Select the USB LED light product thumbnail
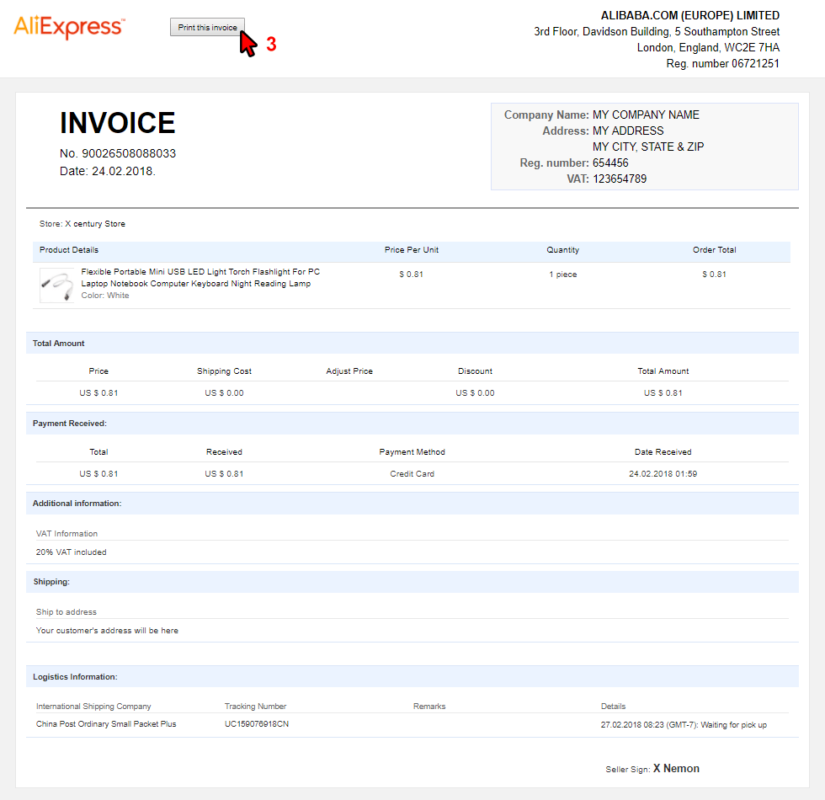Viewport: 825px width, 800px height. pyautogui.click(x=57, y=285)
